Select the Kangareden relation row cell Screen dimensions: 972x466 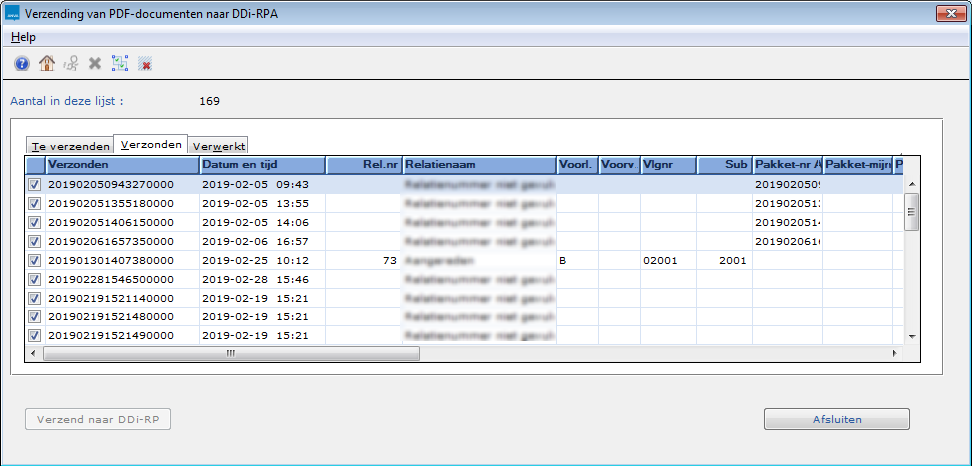pyautogui.click(x=478, y=260)
